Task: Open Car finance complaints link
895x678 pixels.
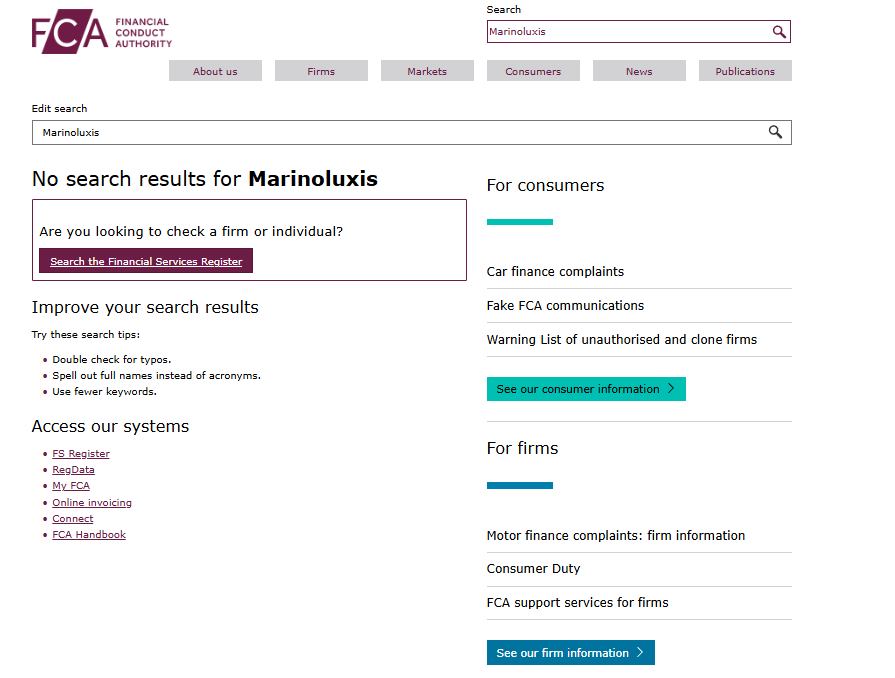Action: [x=555, y=272]
